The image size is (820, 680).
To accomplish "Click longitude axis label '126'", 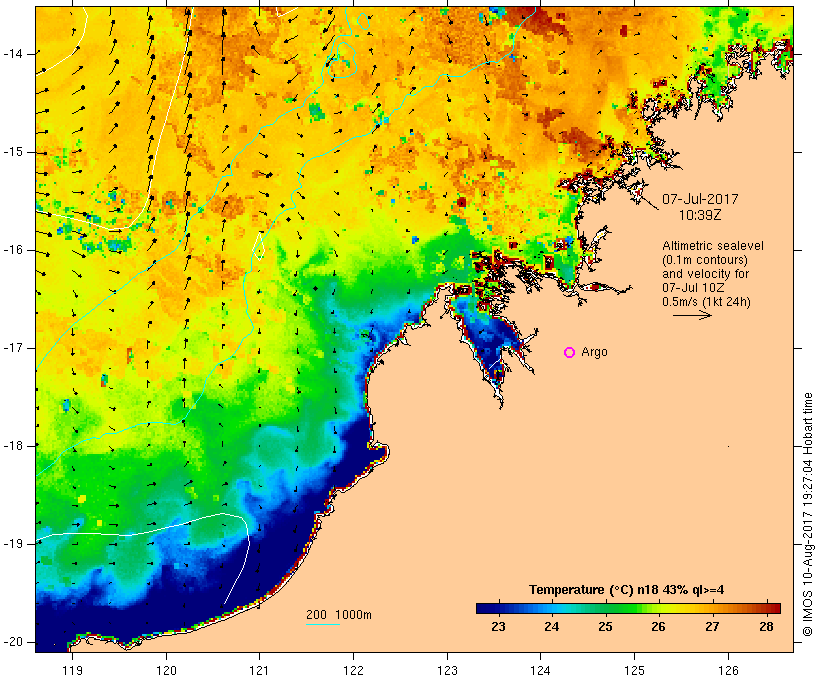I will coord(728,670).
